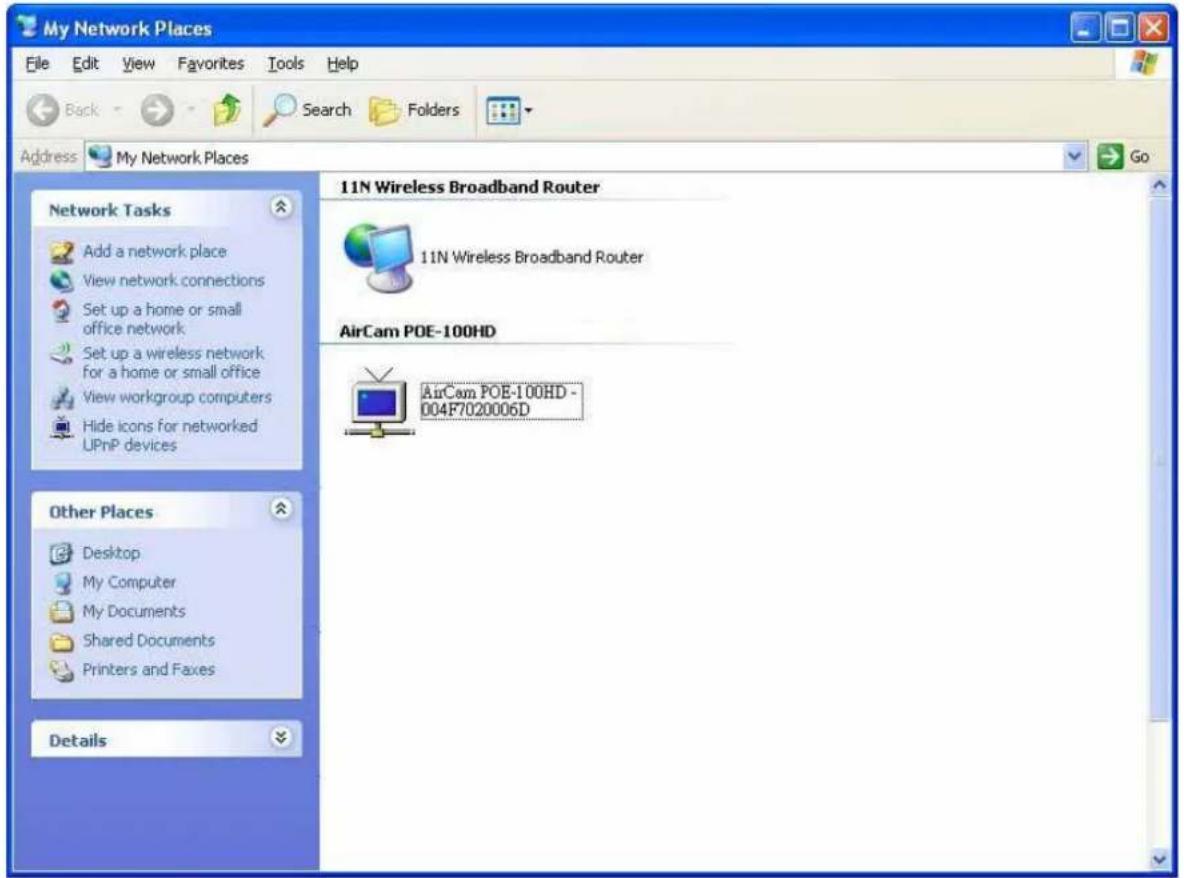Image resolution: width=1184 pixels, height=878 pixels.
Task: Open Shared Documents from Other Places
Action: coord(148,640)
